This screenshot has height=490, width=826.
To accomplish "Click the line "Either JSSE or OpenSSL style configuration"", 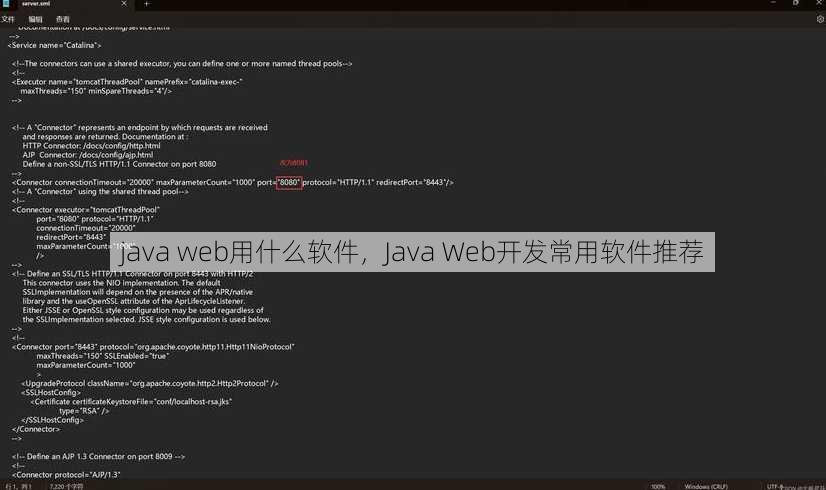I will click(x=143, y=310).
